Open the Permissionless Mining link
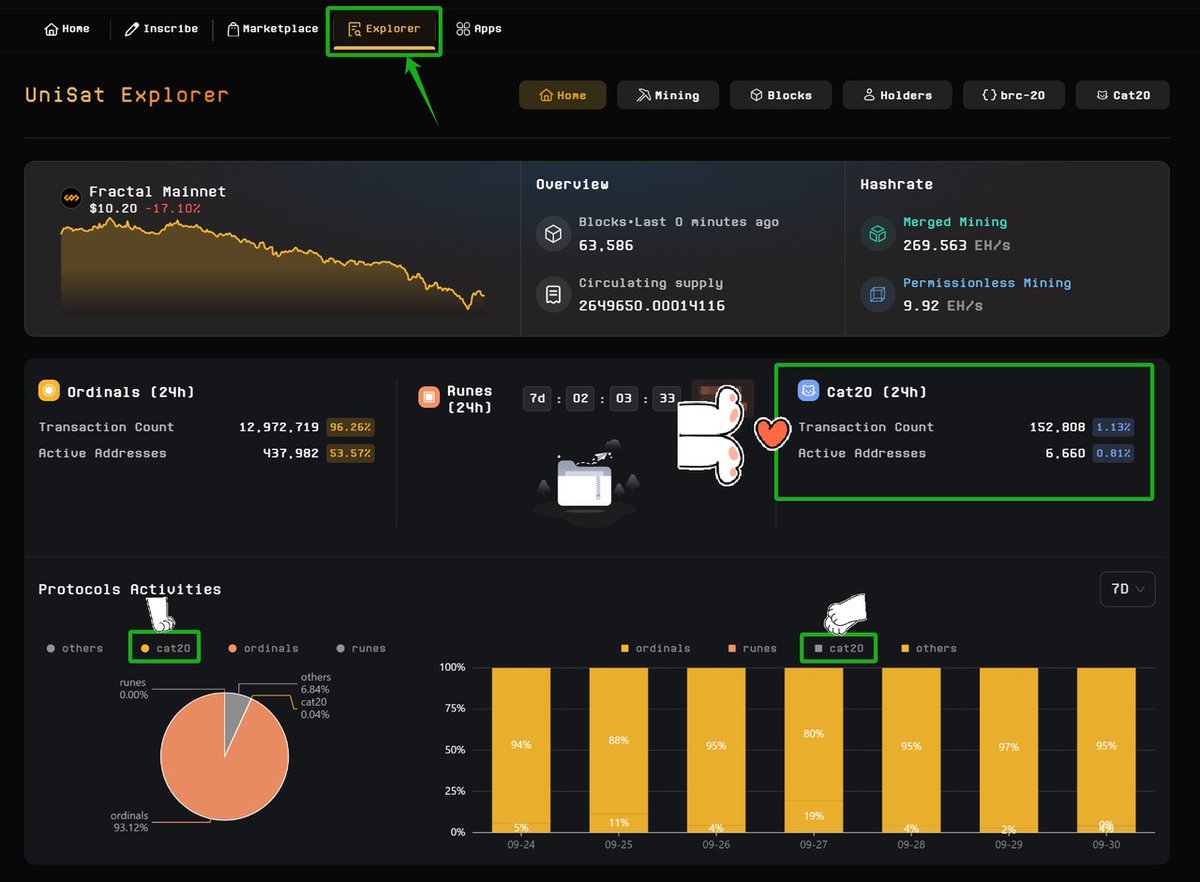Screen dimensions: 1200x882 (x=987, y=283)
